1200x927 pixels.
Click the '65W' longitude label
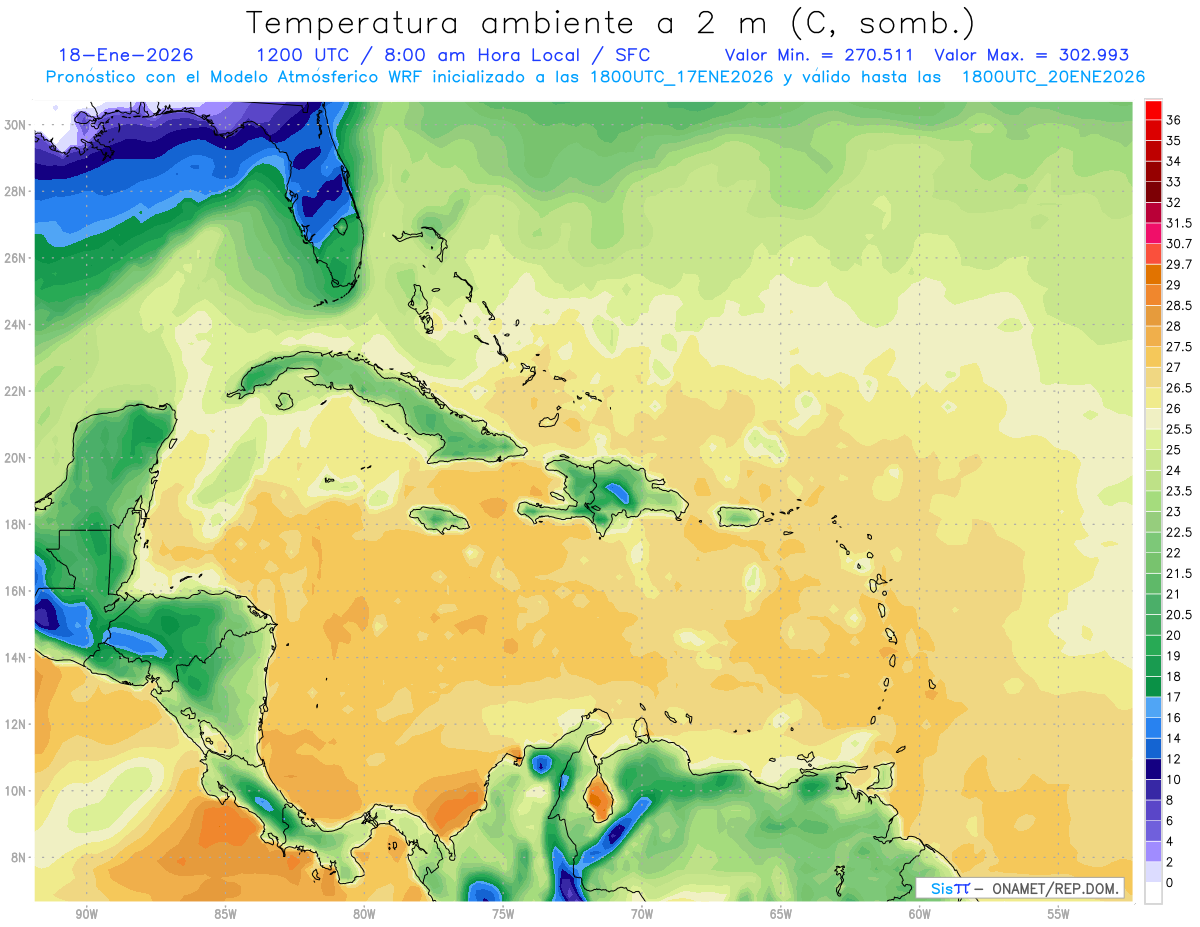781,914
